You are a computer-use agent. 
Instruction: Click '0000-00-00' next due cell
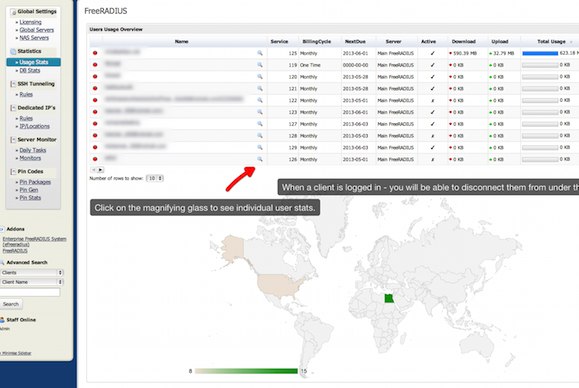[355, 65]
